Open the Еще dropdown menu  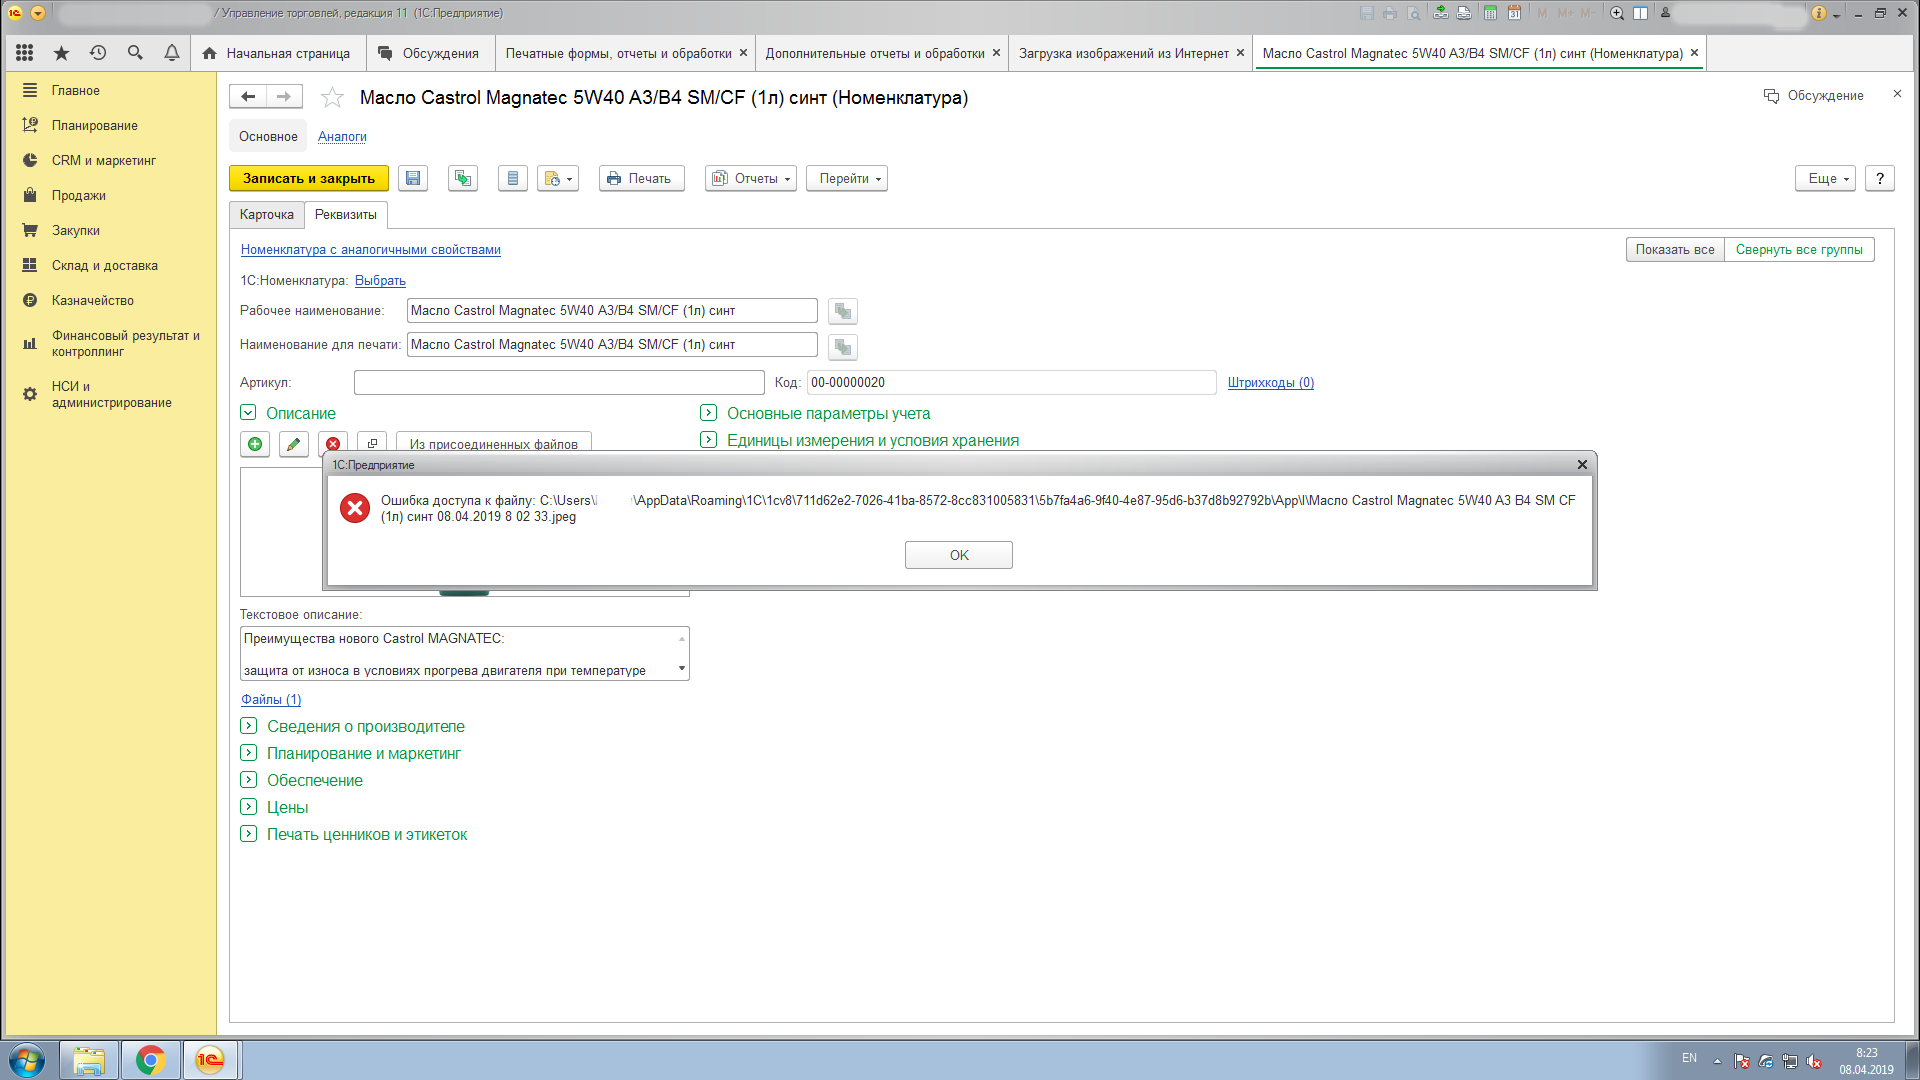[1826, 178]
